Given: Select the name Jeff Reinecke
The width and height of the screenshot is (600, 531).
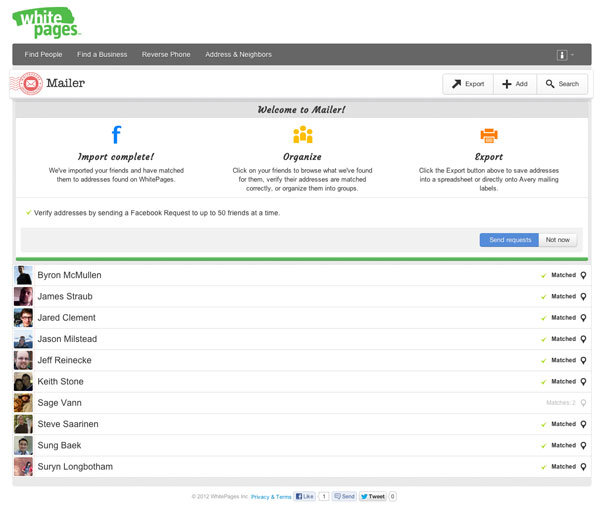Looking at the screenshot, I should coord(64,360).
